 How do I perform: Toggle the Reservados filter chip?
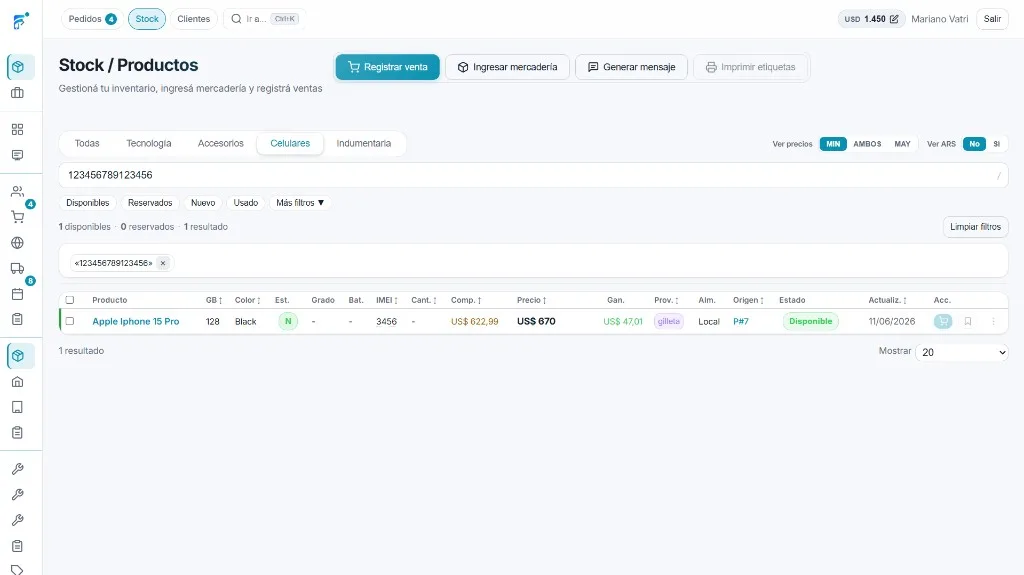[x=150, y=203]
